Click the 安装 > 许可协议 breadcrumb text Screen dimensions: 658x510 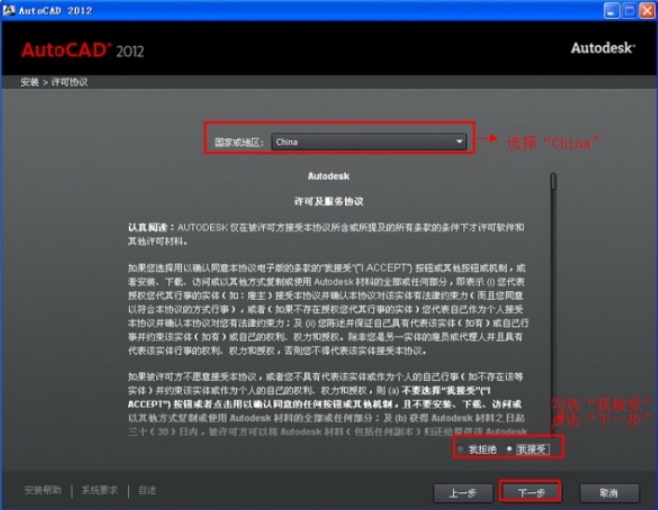tap(54, 82)
